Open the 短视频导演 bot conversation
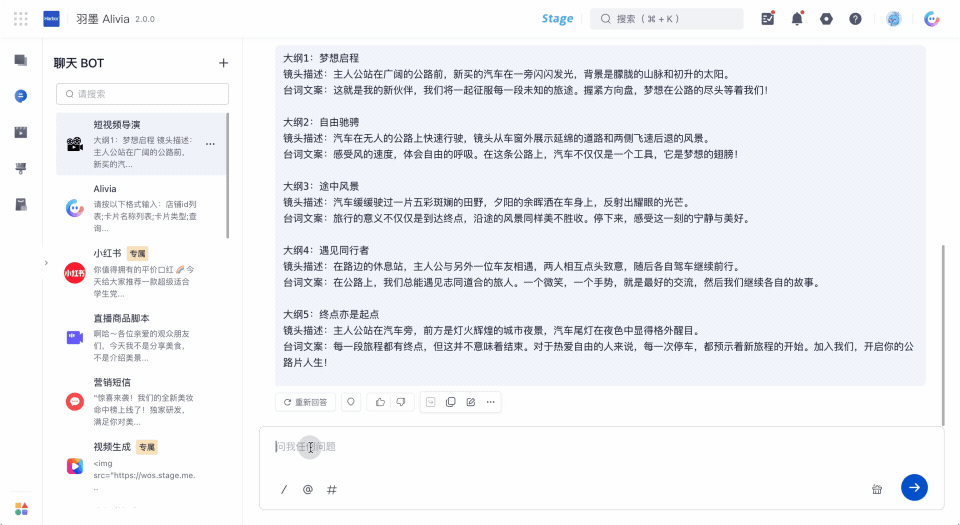The width and height of the screenshot is (960, 525). [x=141, y=144]
